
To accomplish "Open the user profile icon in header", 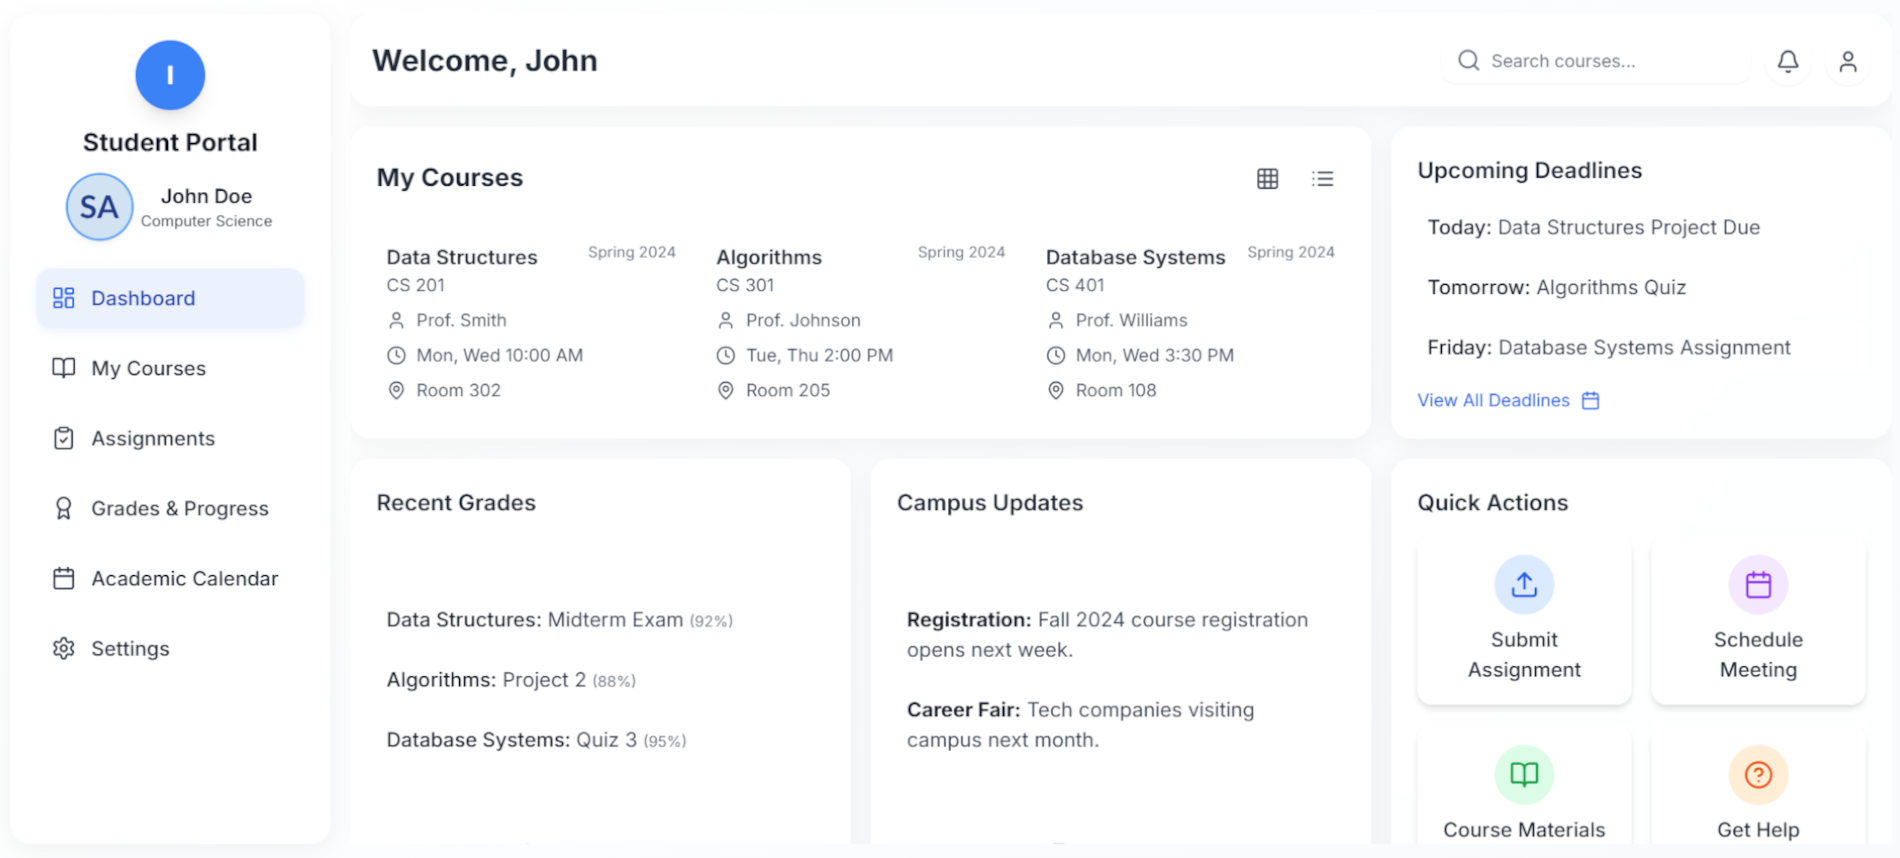I will coord(1847,61).
